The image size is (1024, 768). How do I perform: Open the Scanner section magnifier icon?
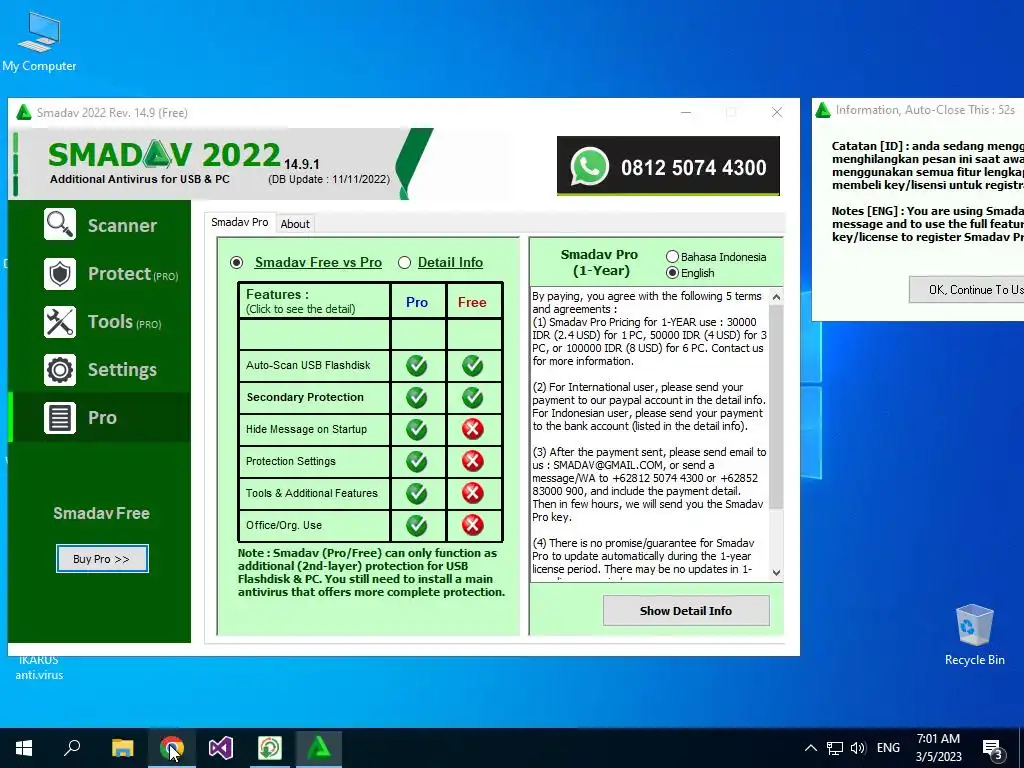pyautogui.click(x=59, y=225)
